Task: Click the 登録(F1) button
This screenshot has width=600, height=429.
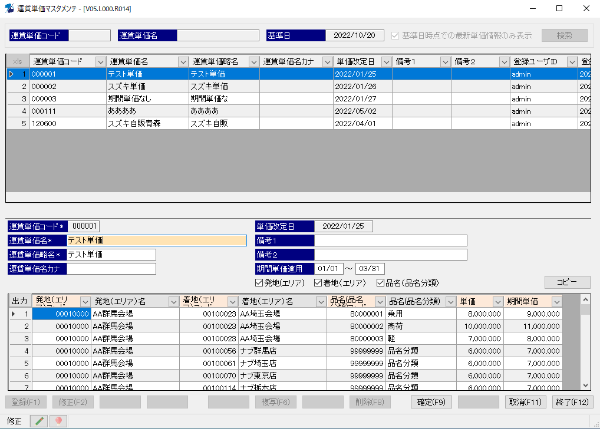Action: click(x=26, y=402)
